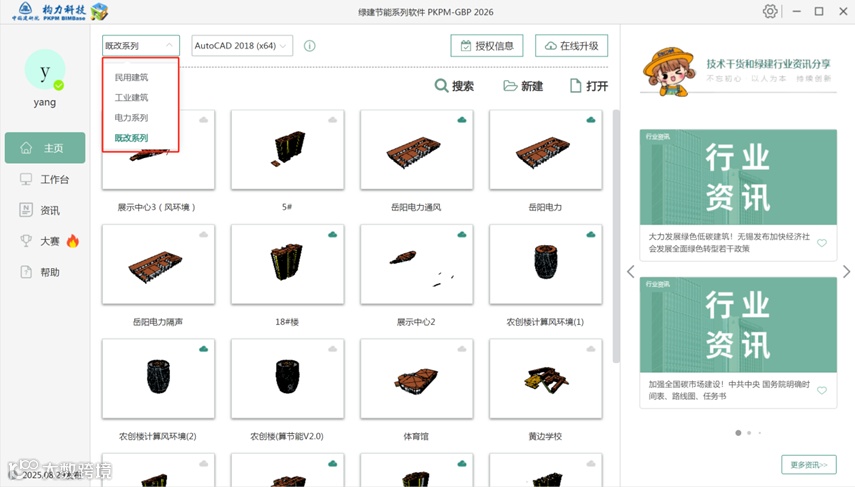Select 工业建筑 from the series list

(x=131, y=97)
